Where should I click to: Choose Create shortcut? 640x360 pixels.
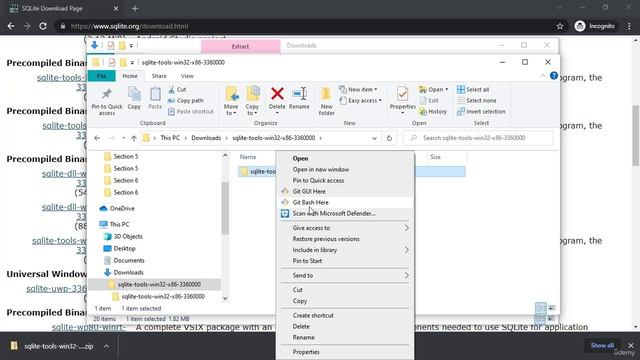point(346,316)
